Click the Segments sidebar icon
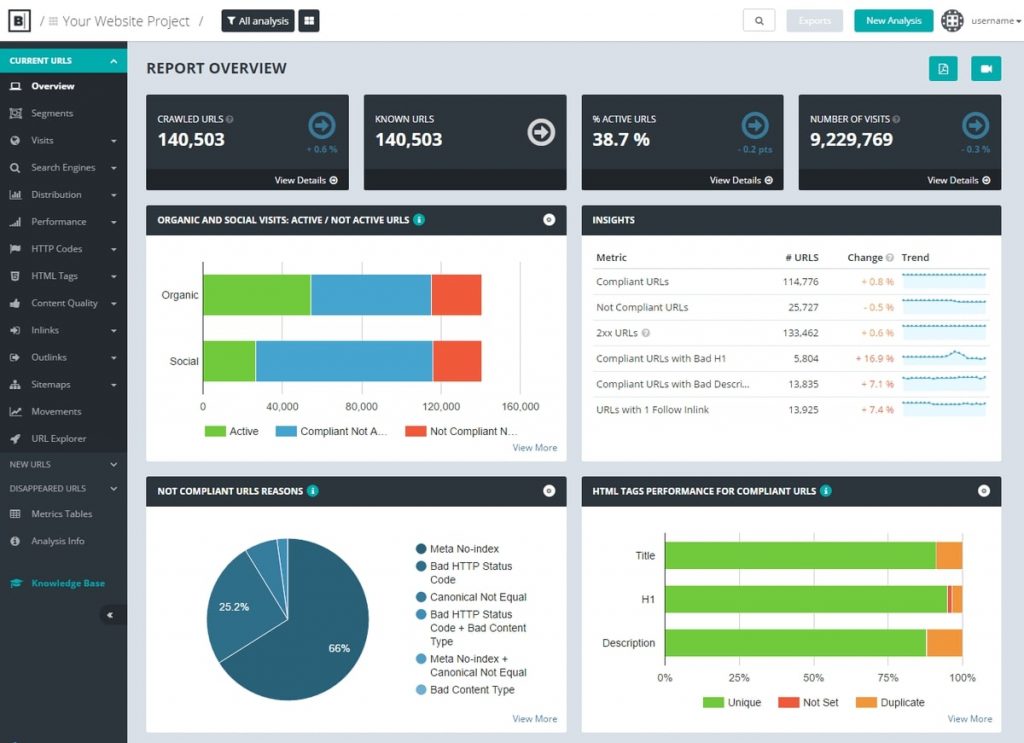 (x=16, y=114)
